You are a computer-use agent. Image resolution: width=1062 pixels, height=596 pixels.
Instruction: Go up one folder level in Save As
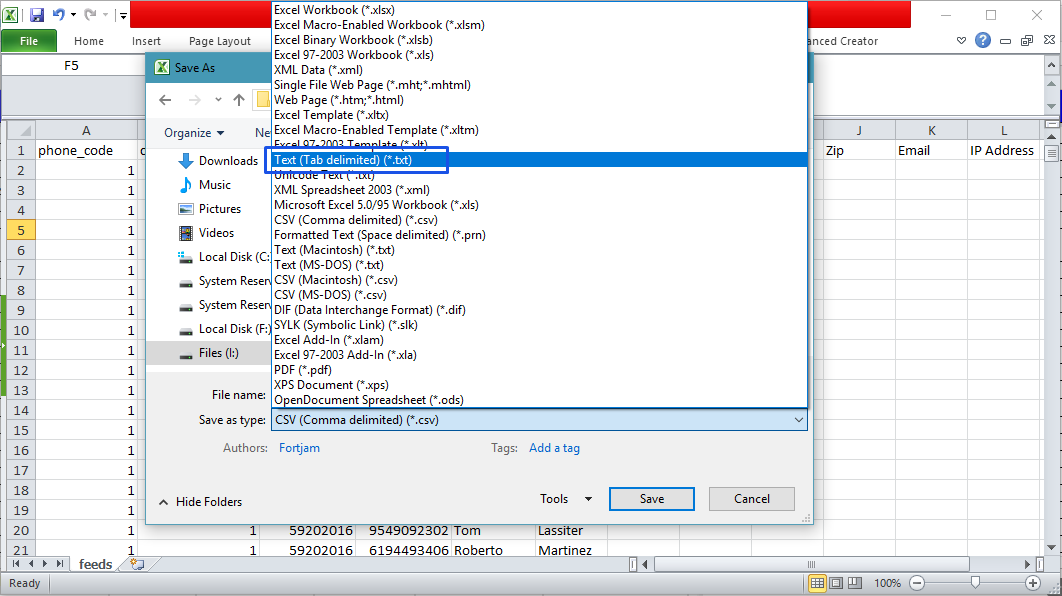point(238,100)
